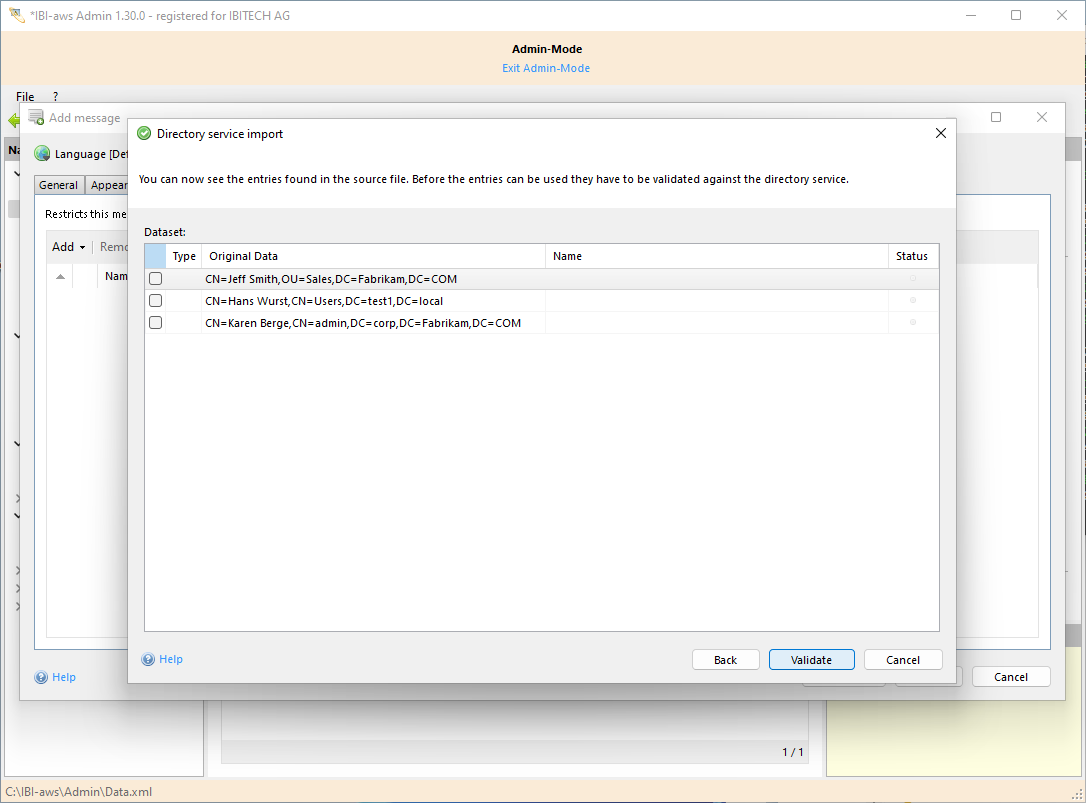Click the Language globe icon
This screenshot has width=1086, height=803.
point(42,154)
